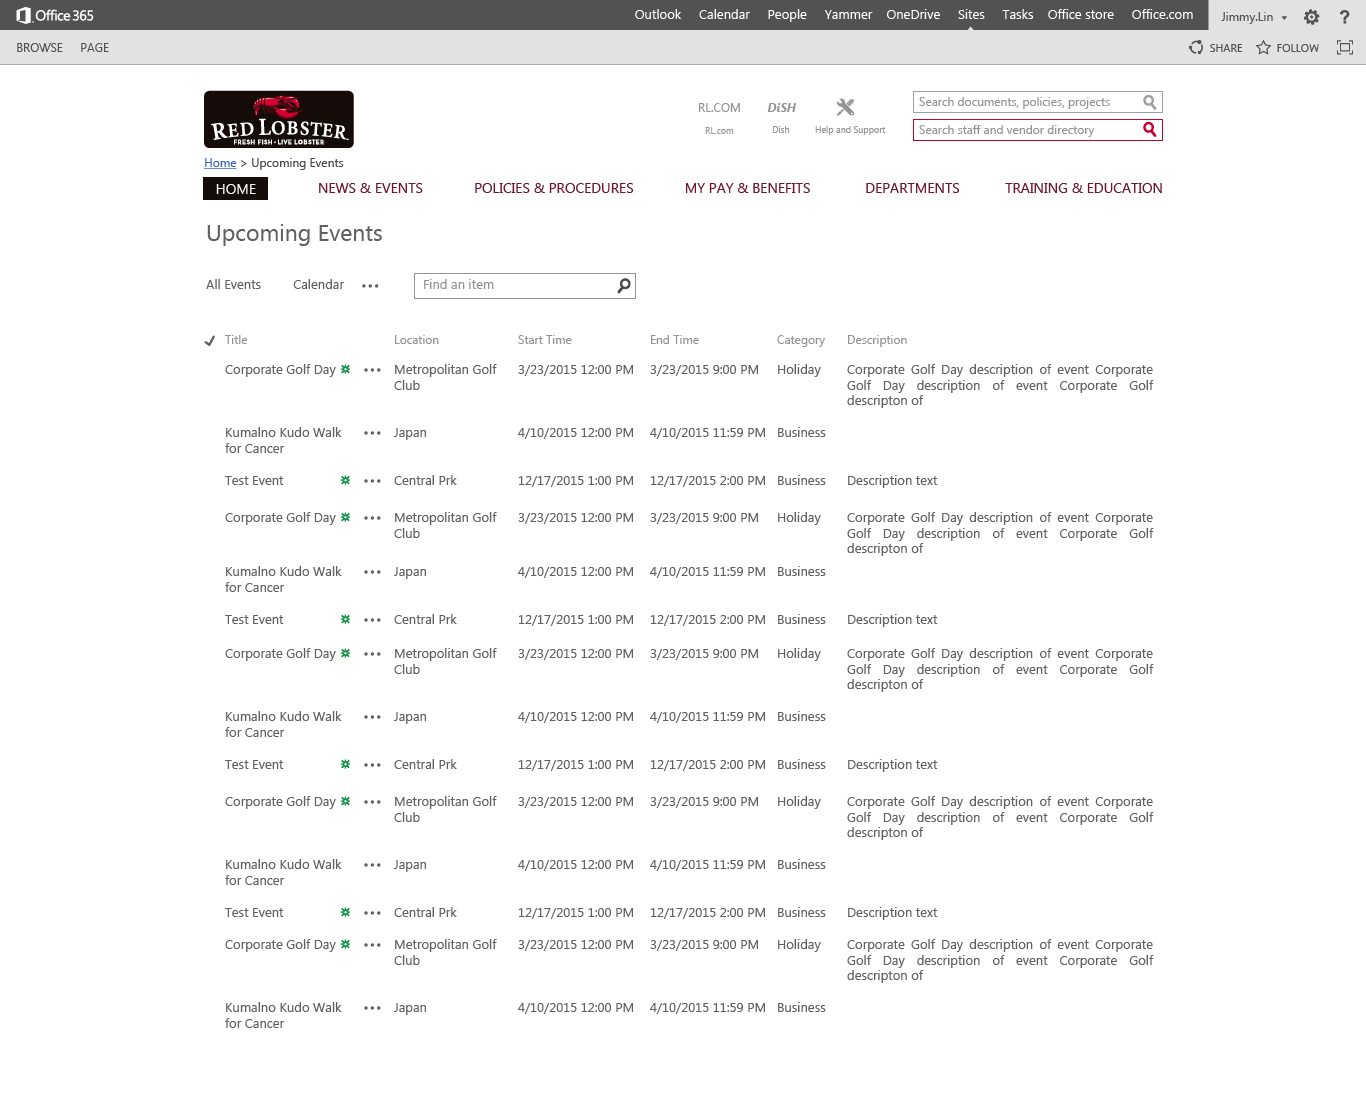1366x1109 pixels.
Task: Switch to the All Events view
Action: (x=233, y=285)
